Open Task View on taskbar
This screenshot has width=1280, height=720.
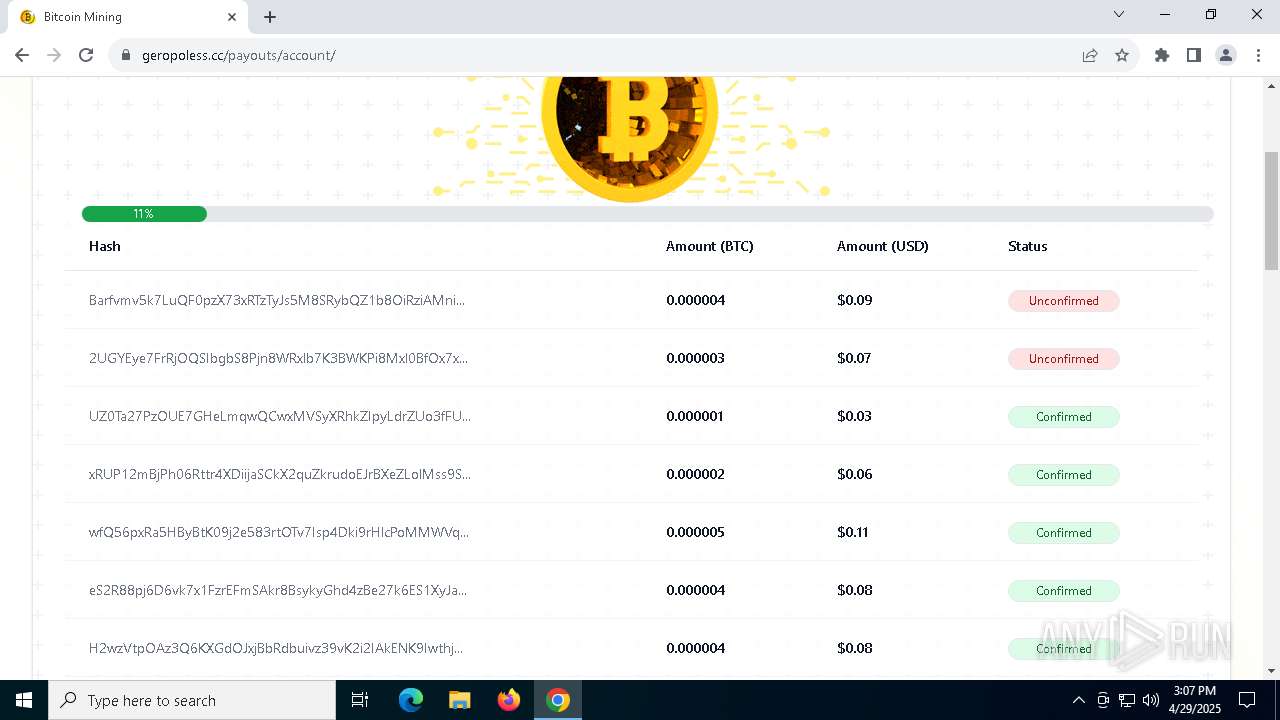coord(360,700)
